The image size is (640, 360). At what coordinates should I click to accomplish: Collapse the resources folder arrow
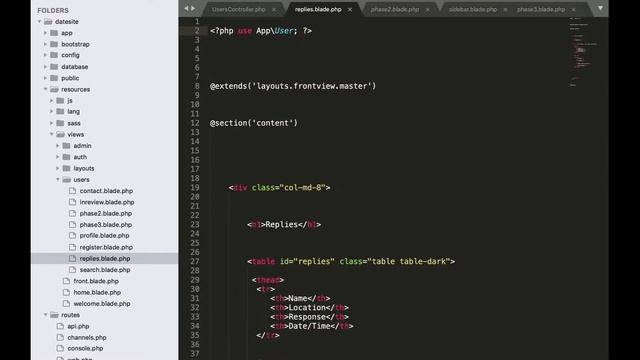coord(45,89)
